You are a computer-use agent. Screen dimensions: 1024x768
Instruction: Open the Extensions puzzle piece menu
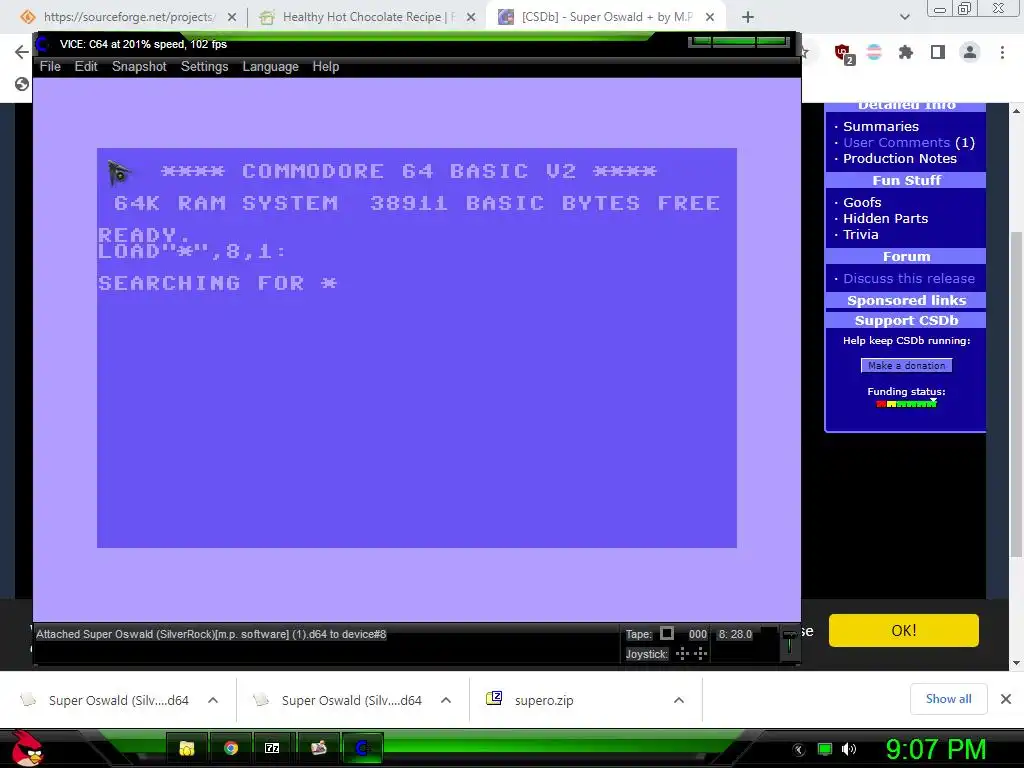(x=905, y=52)
